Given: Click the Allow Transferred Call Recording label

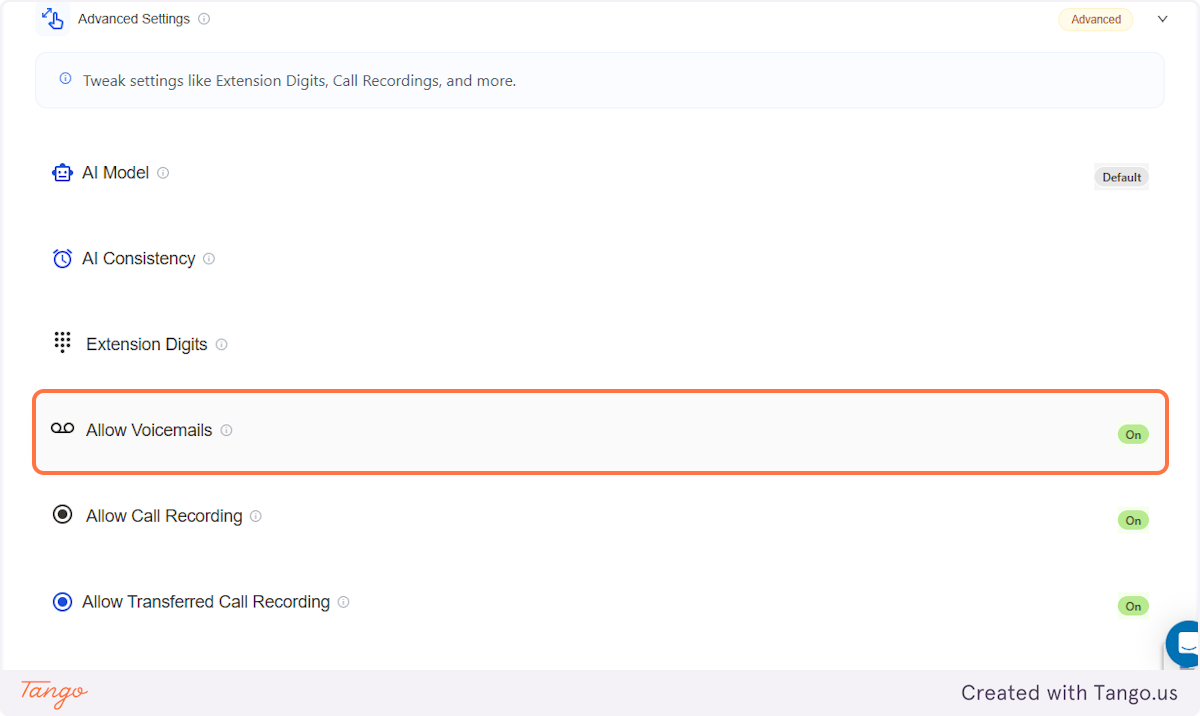Looking at the screenshot, I should coord(206,602).
